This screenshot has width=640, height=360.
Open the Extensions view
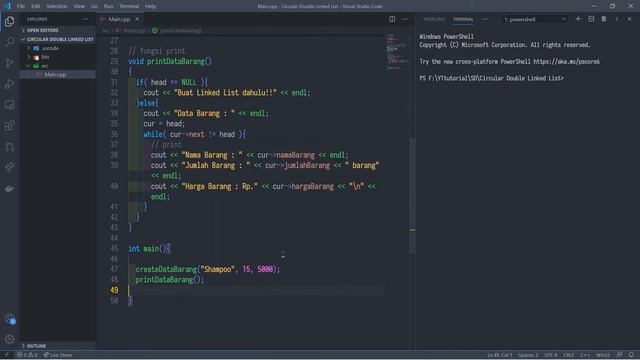(9, 125)
